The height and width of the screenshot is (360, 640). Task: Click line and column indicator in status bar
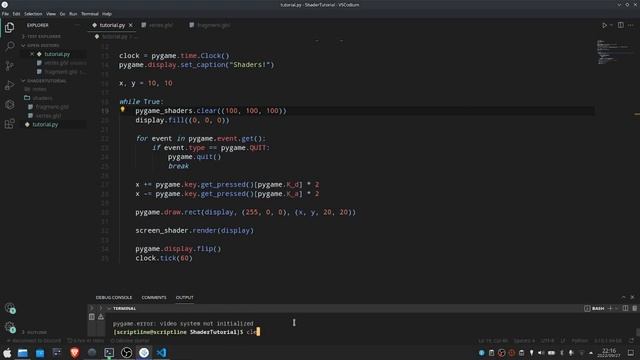tap(493, 340)
